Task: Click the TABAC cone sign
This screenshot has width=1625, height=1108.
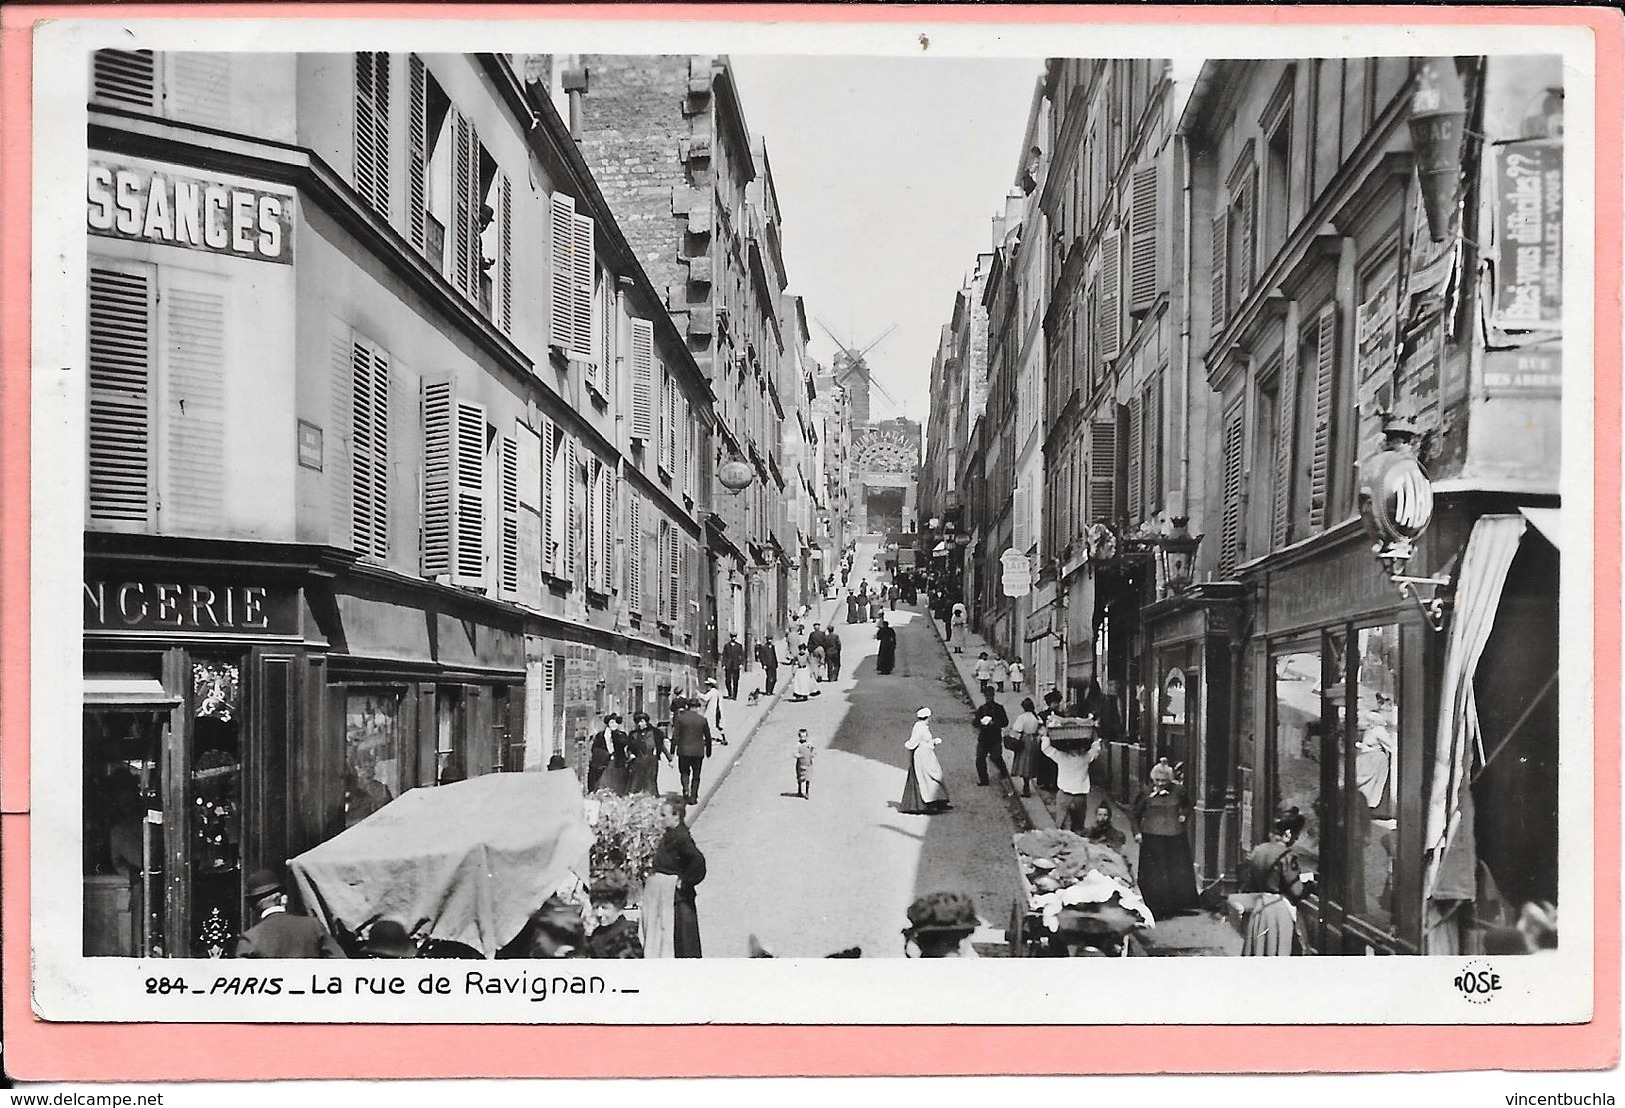Action: pos(1436,151)
